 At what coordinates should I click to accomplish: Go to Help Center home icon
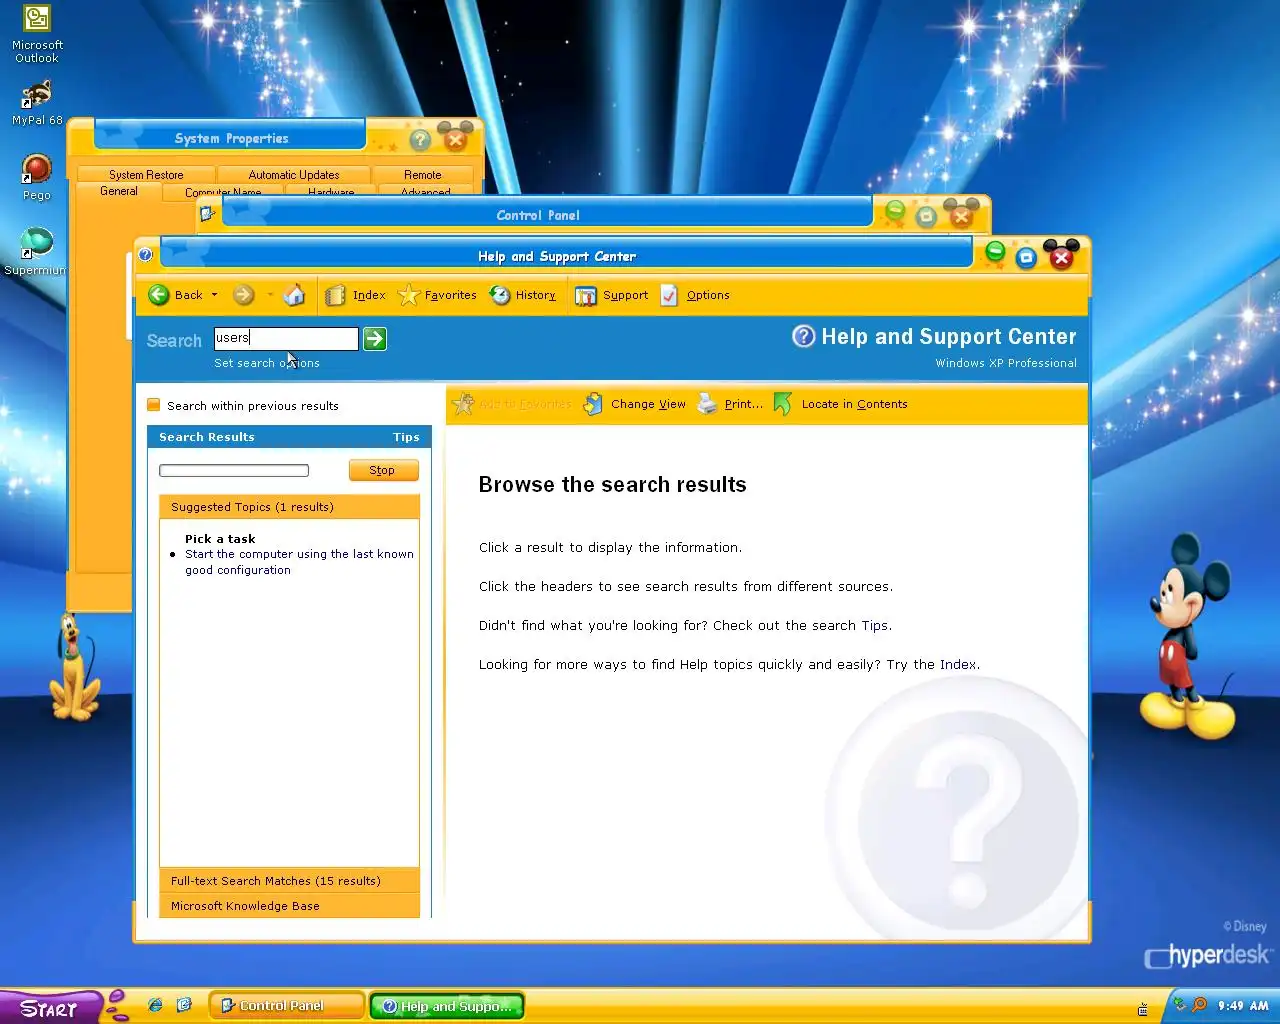click(294, 295)
